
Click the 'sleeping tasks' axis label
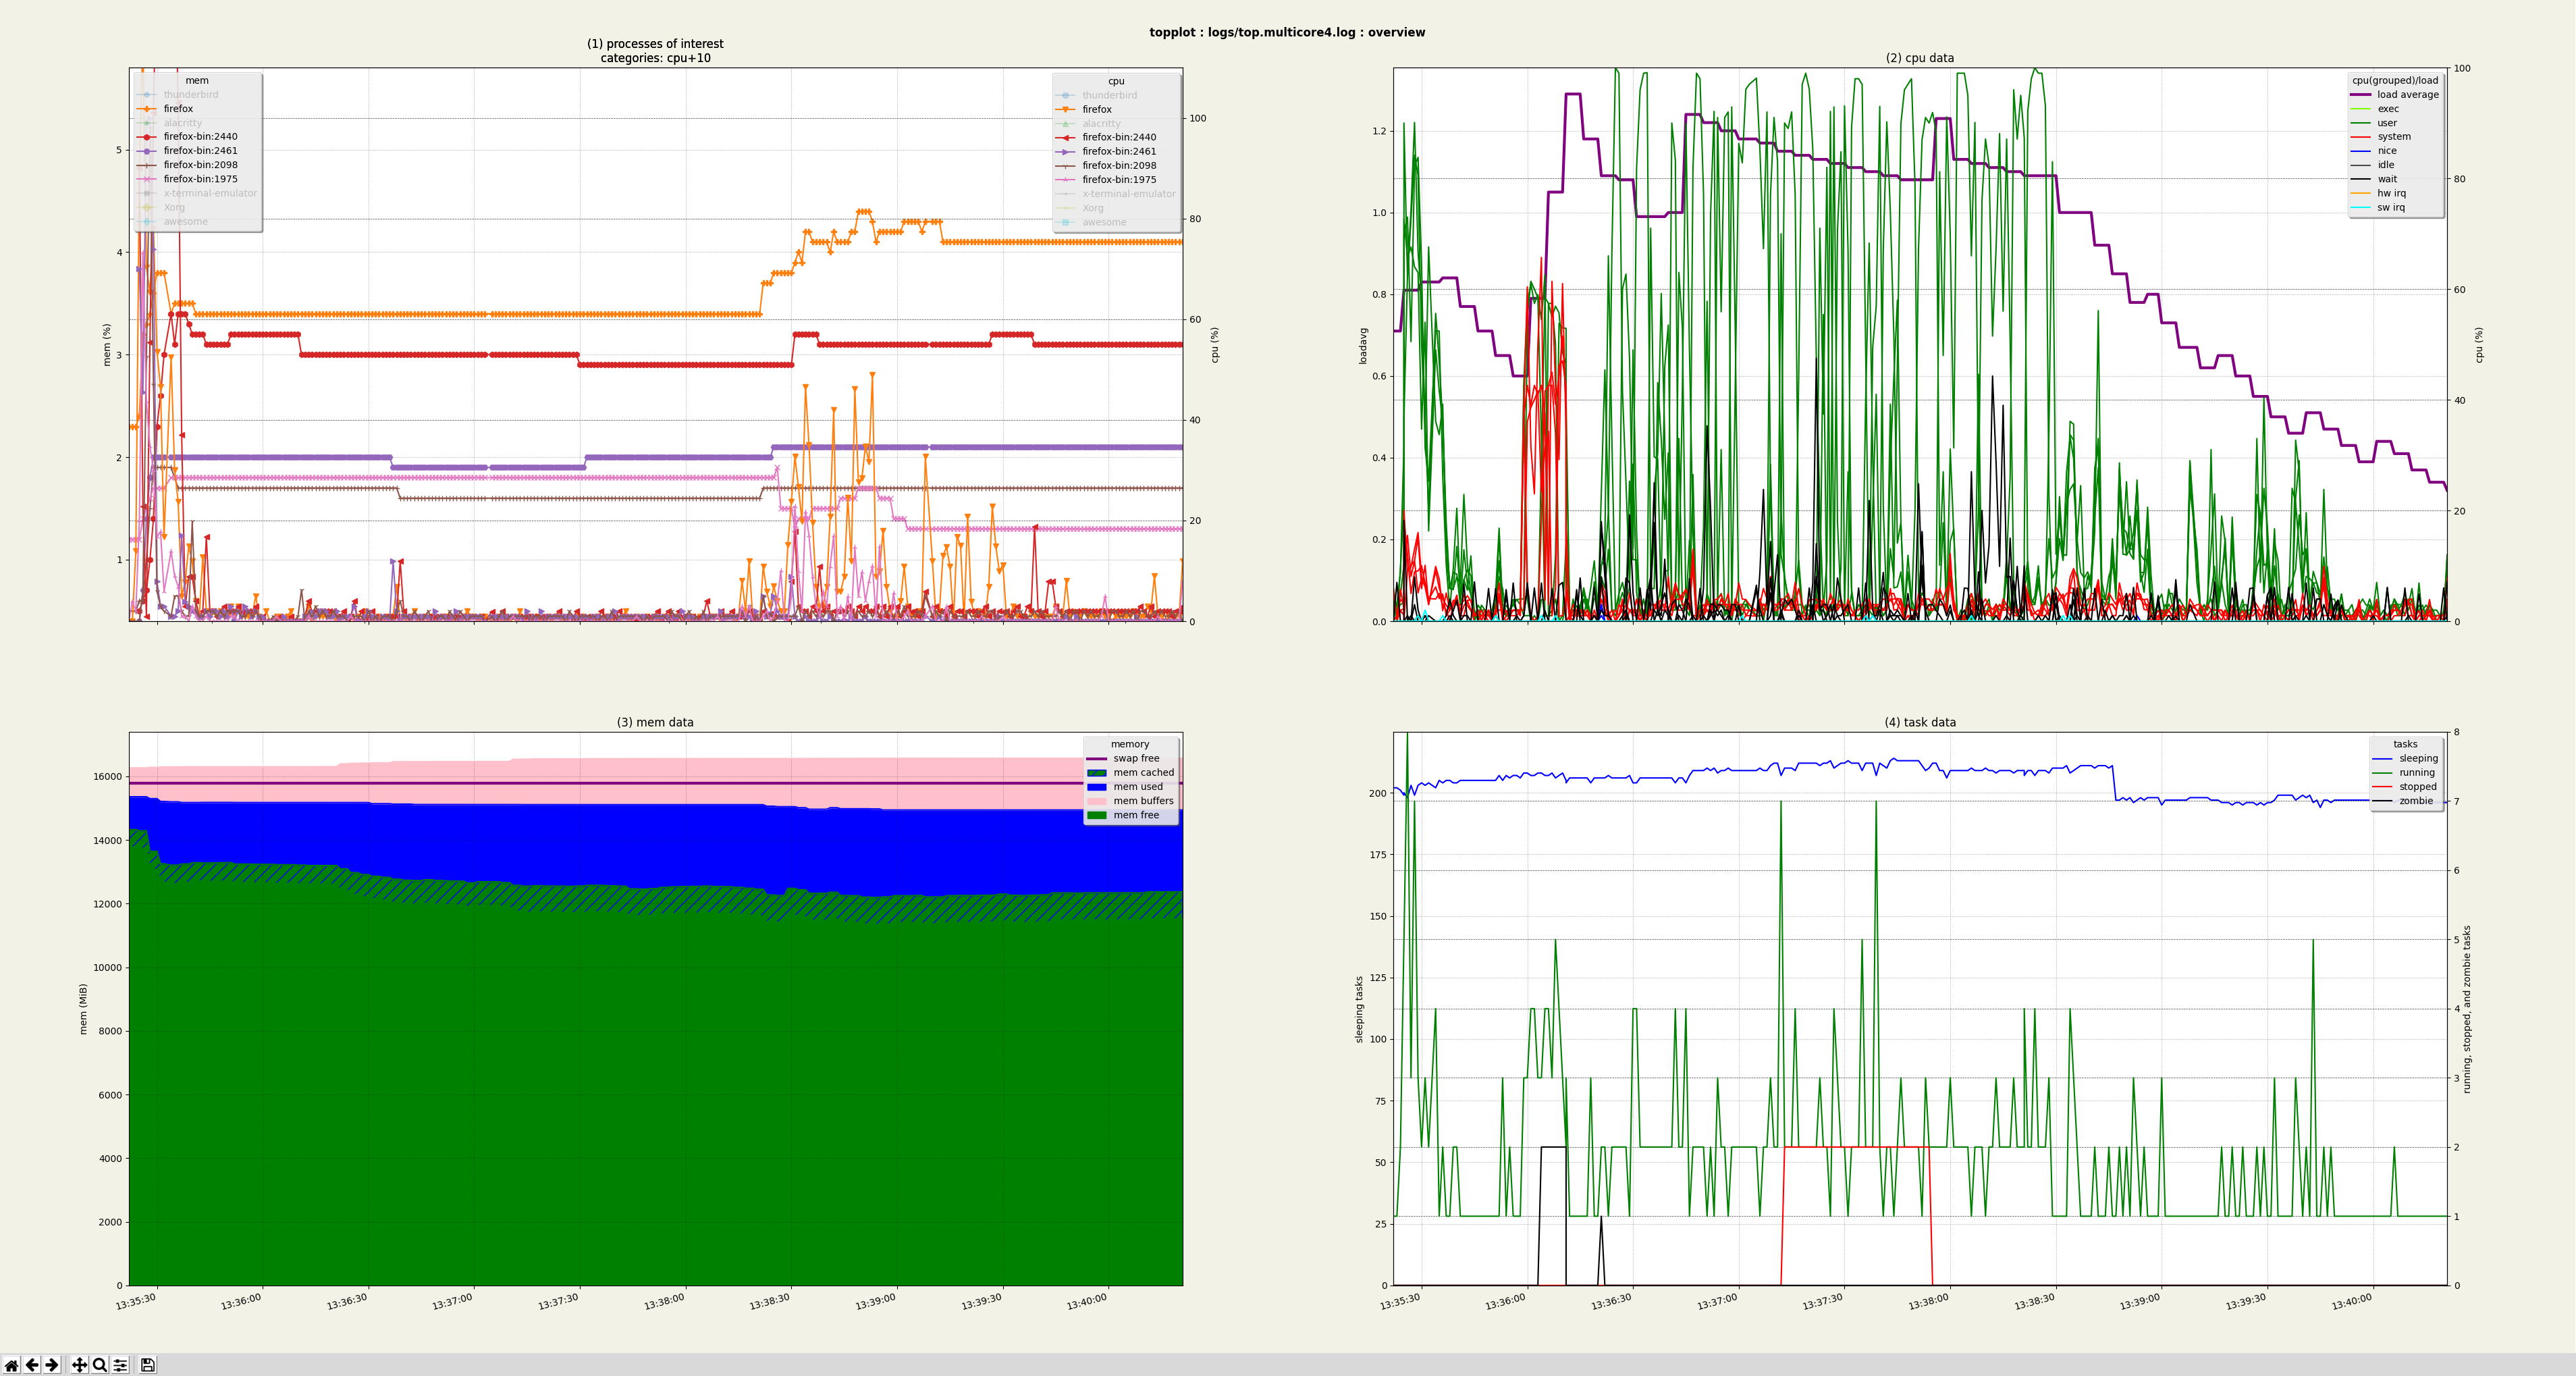point(1359,1009)
